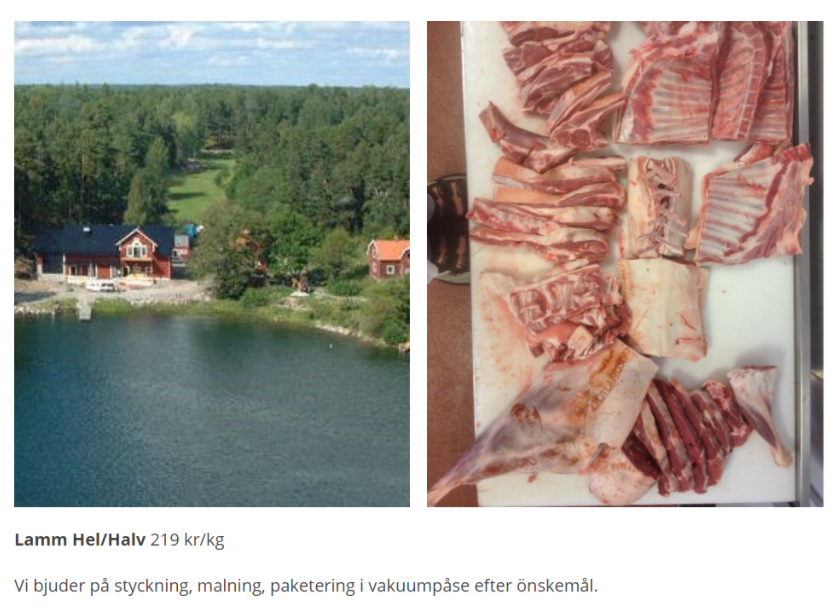Click the square fat-covered cut below the rolled roast
This screenshot has height=608, width=830.
[664, 308]
